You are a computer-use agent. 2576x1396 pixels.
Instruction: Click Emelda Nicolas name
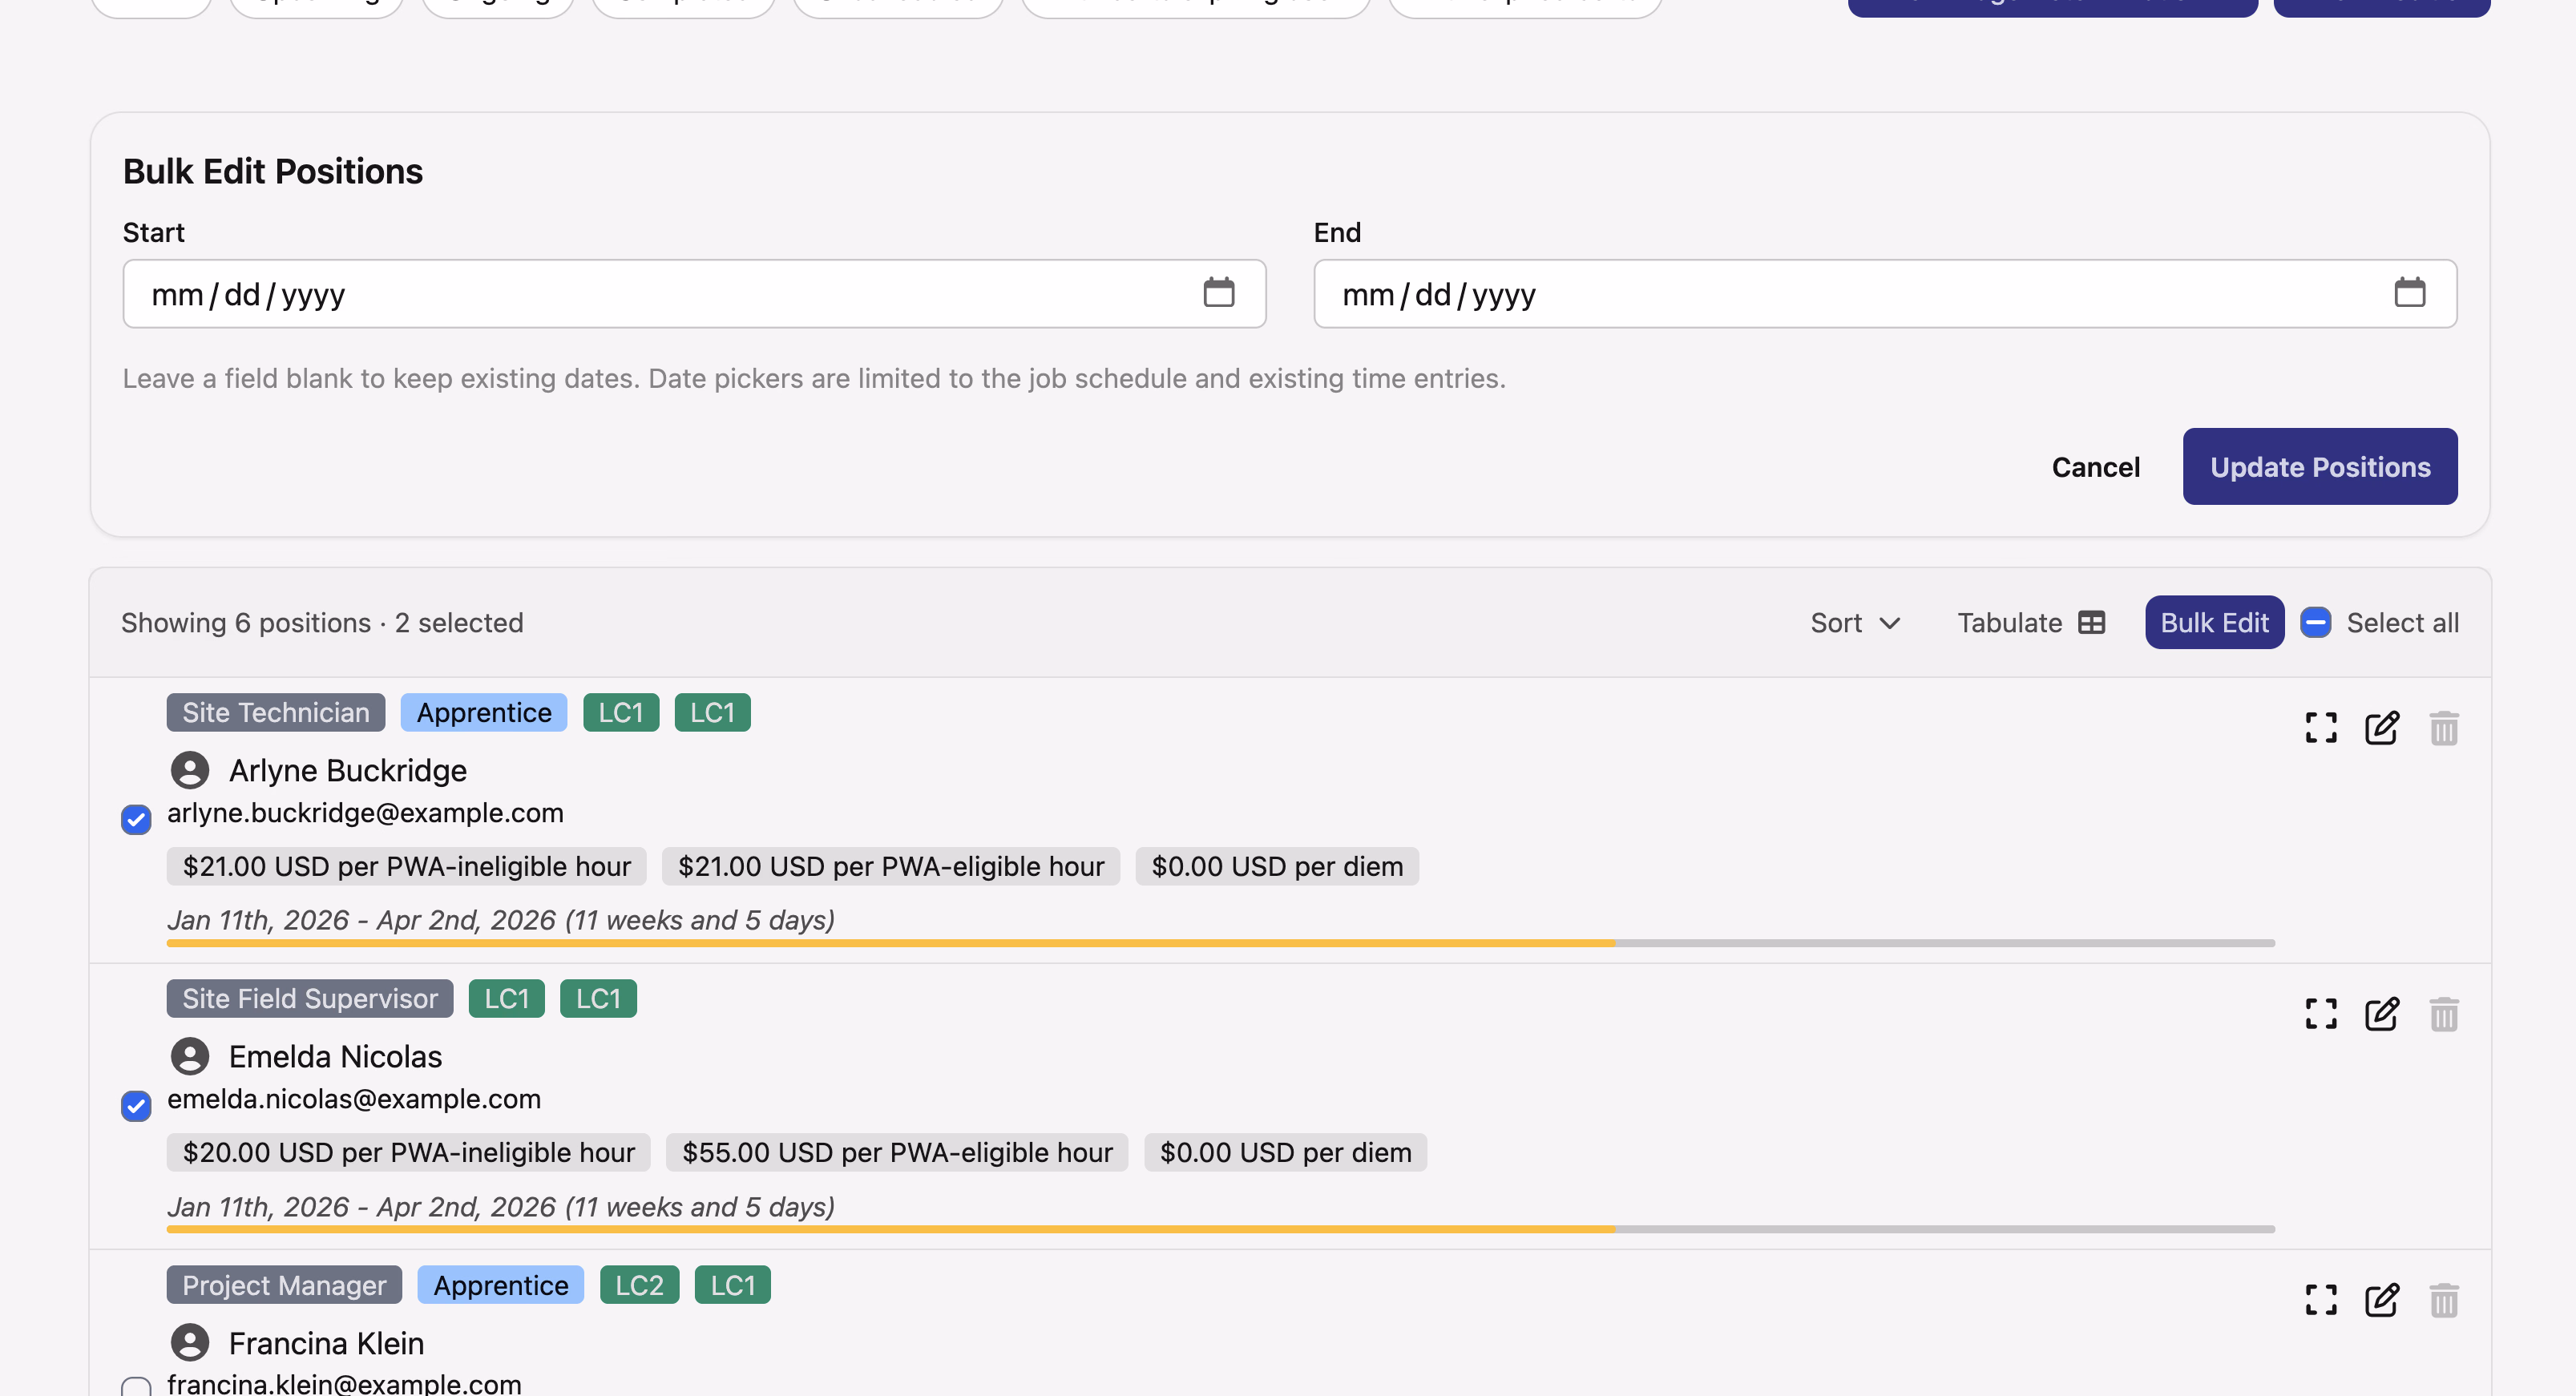click(x=335, y=1057)
